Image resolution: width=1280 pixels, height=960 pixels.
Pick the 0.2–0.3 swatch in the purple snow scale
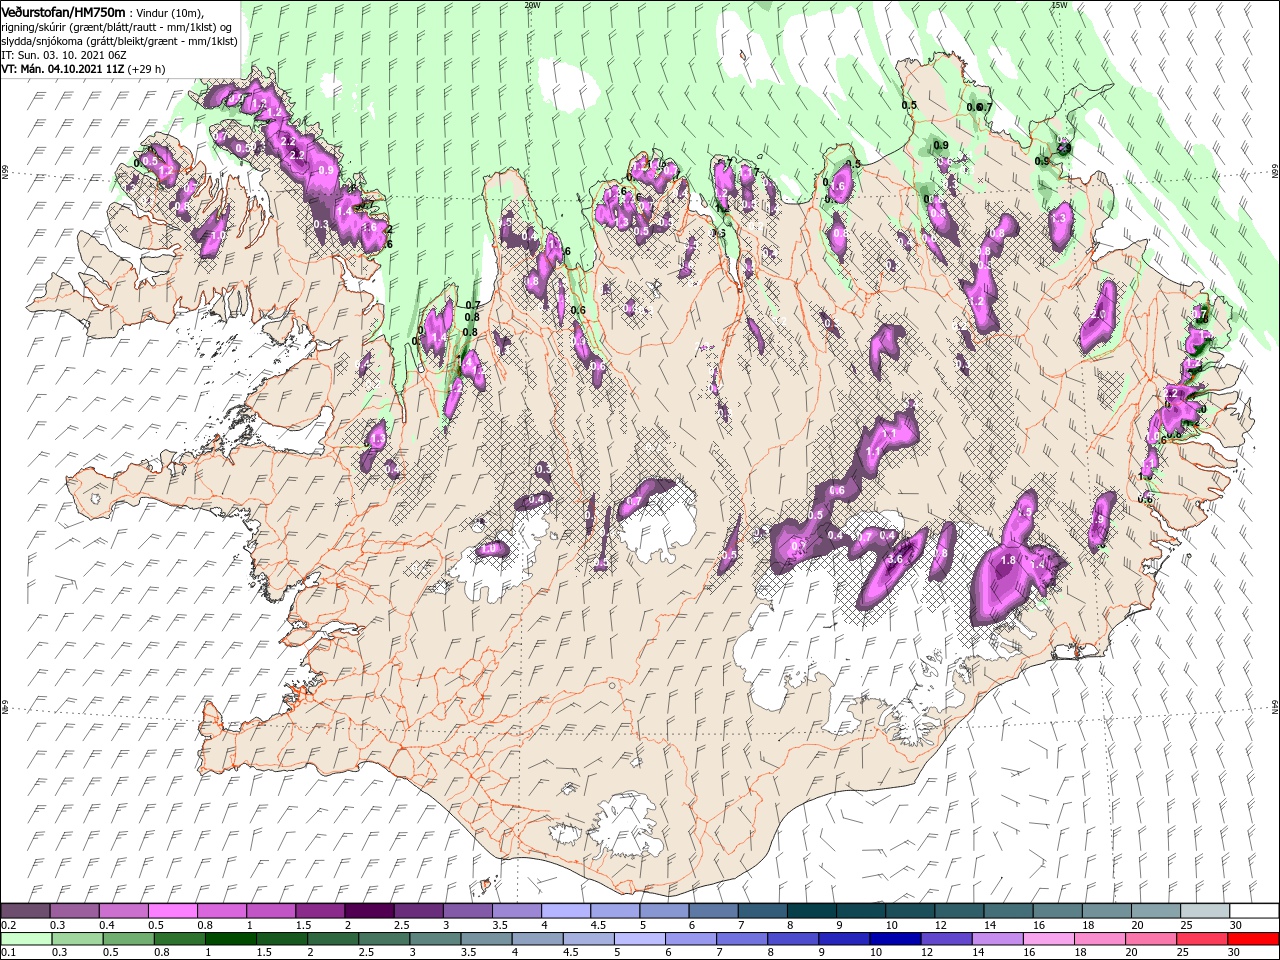tap(25, 910)
